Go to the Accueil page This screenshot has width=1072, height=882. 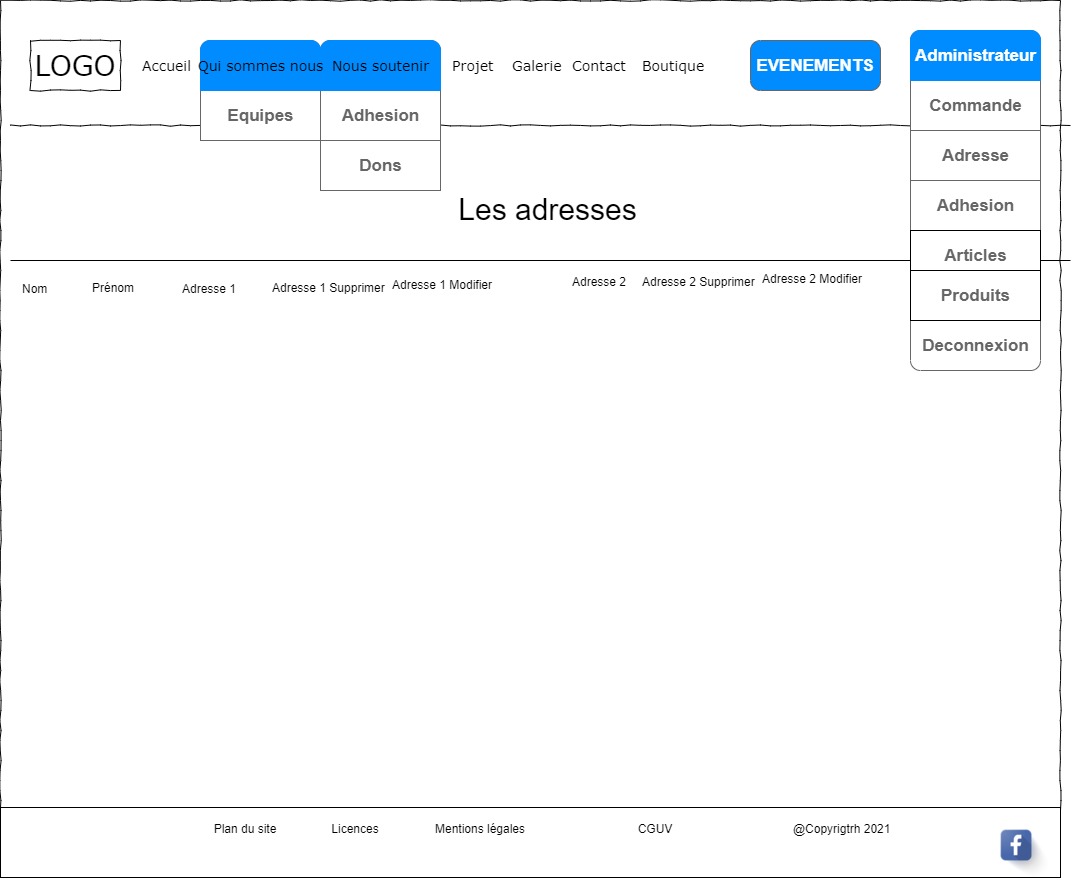[x=166, y=66]
